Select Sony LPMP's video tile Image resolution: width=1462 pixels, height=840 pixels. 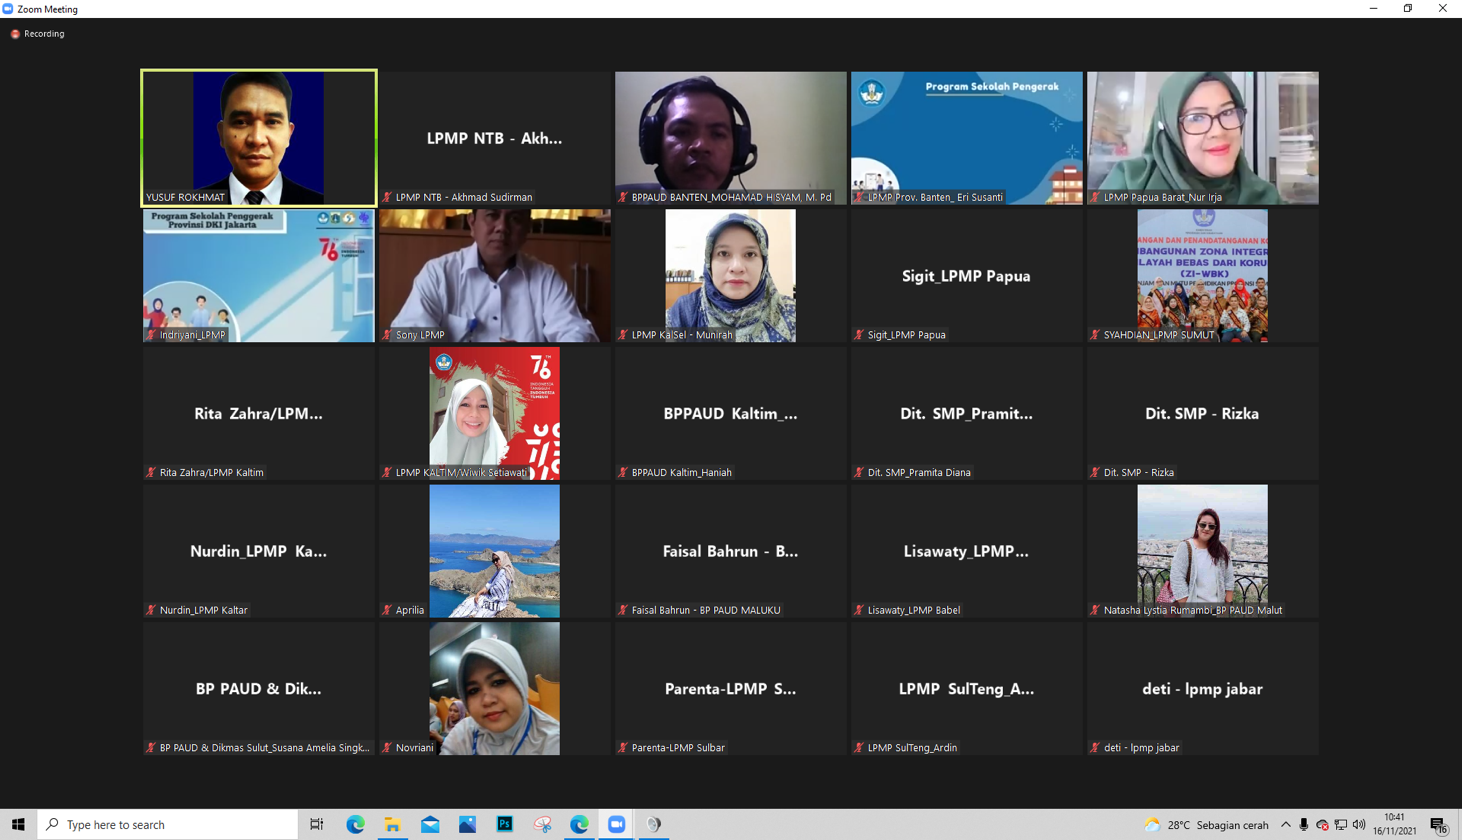pyautogui.click(x=495, y=275)
